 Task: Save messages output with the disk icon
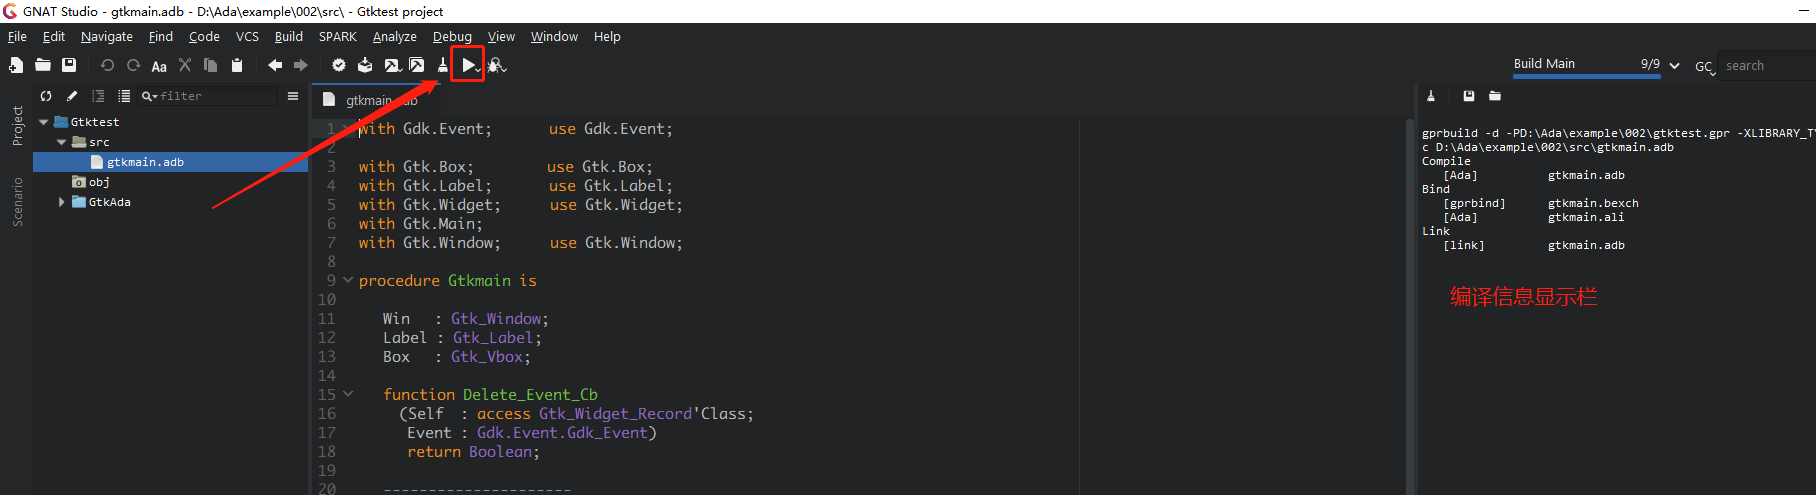pos(1469,96)
